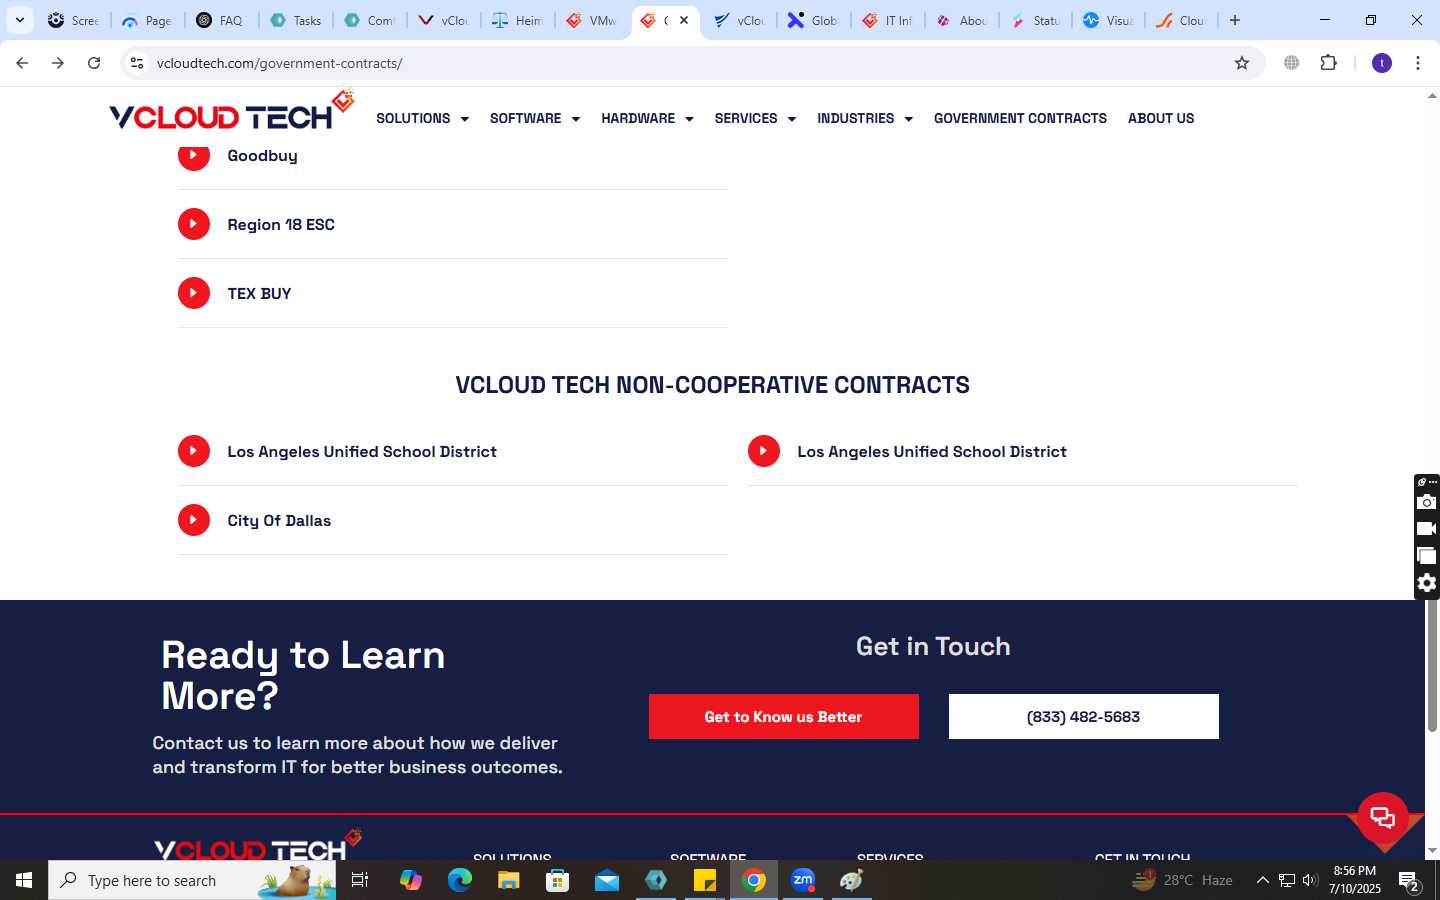Open a new browser tab
The image size is (1440, 900).
(1235, 20)
